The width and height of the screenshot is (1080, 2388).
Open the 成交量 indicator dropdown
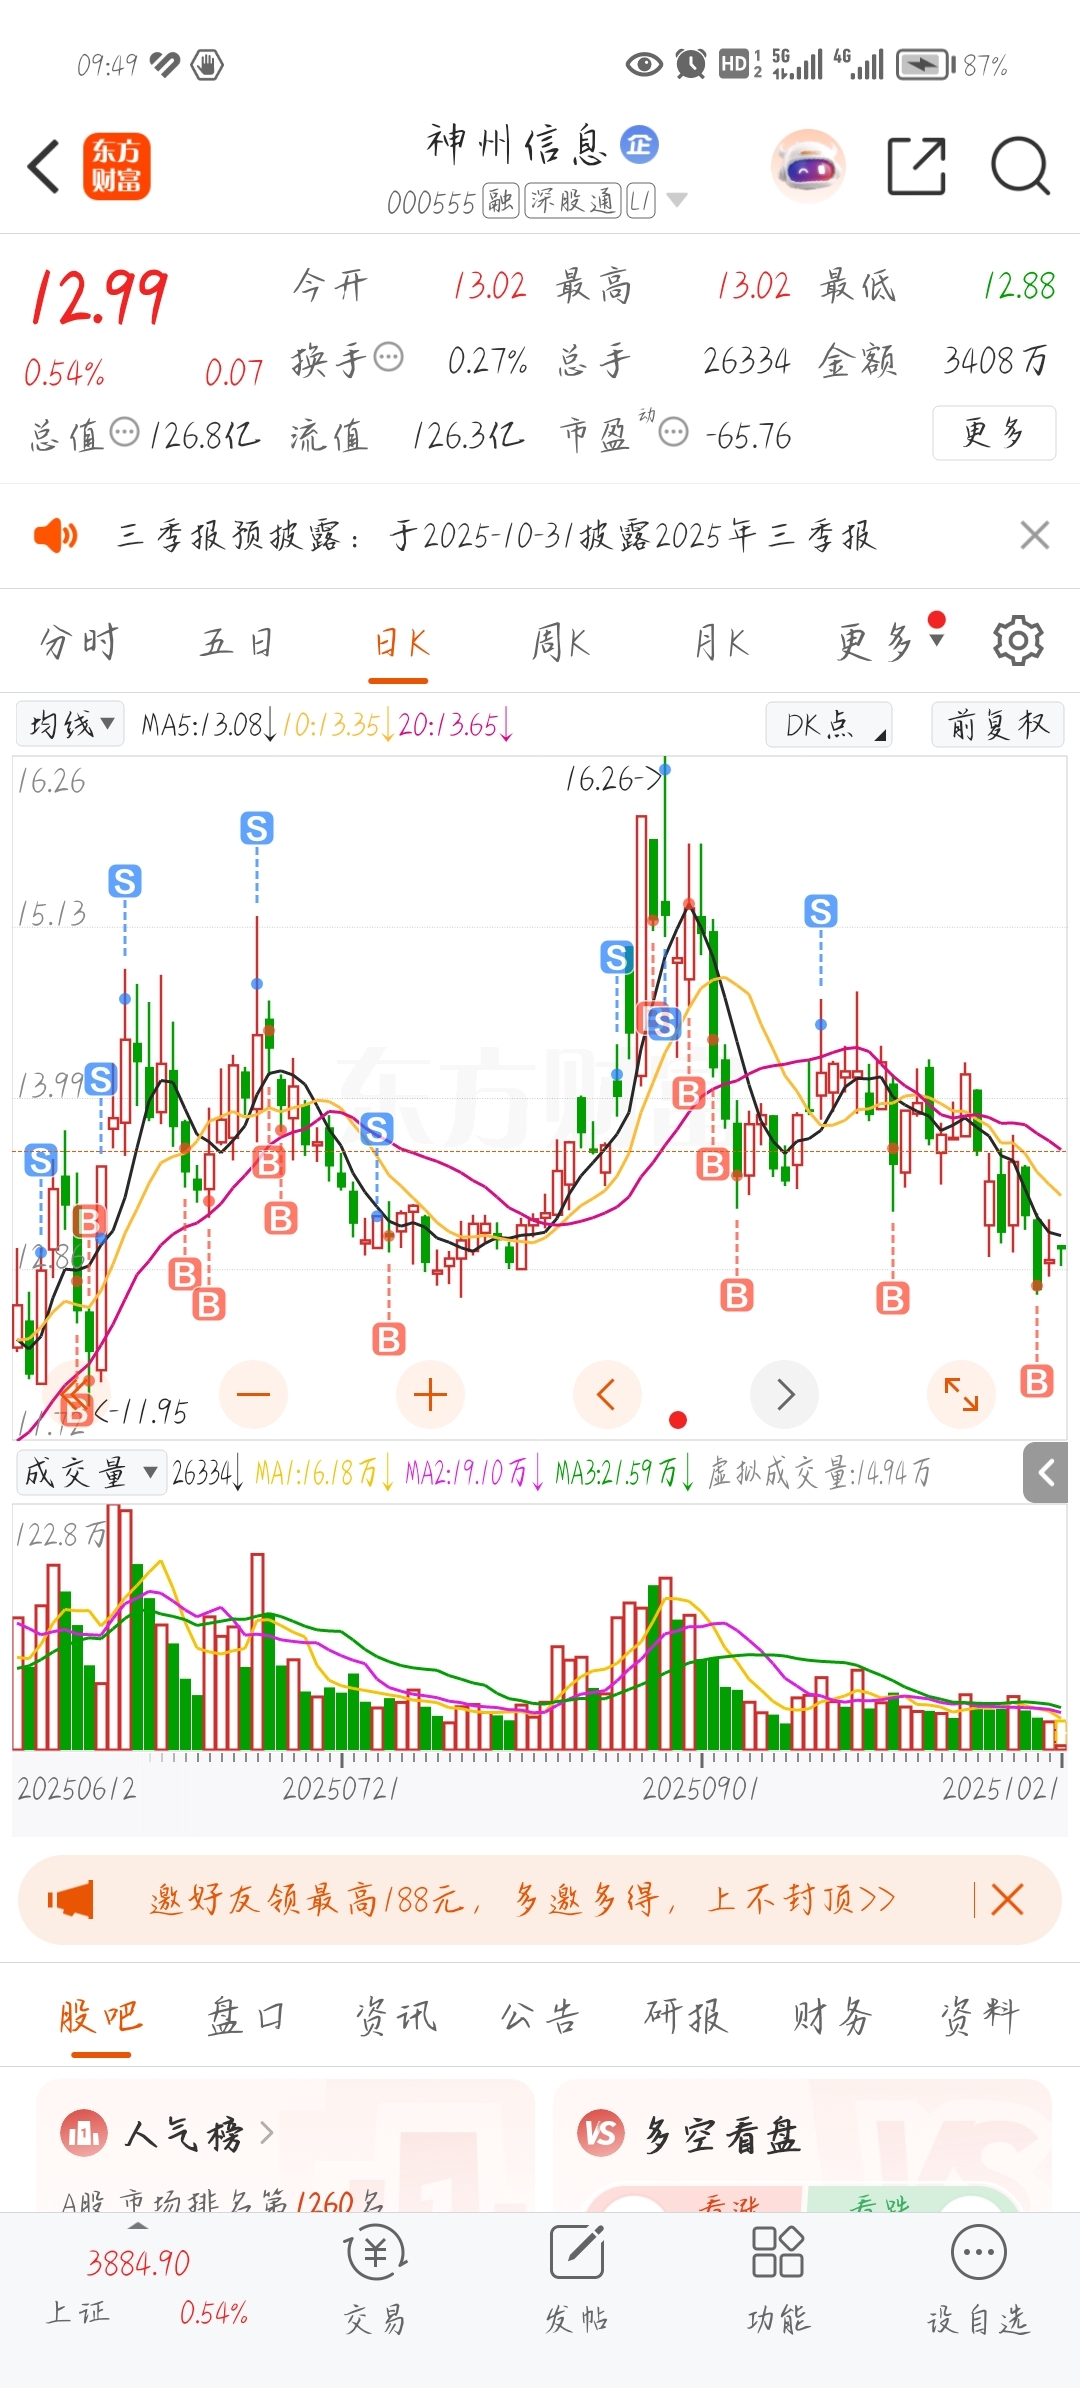click(91, 1472)
